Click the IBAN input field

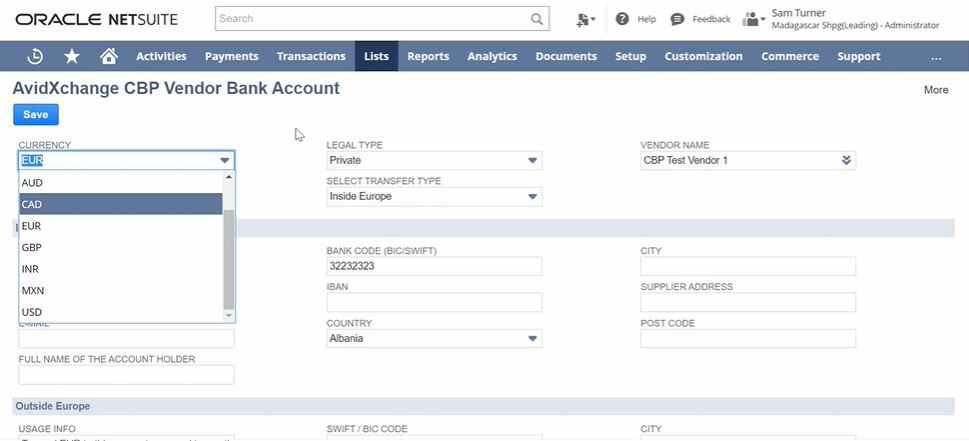[434, 303]
